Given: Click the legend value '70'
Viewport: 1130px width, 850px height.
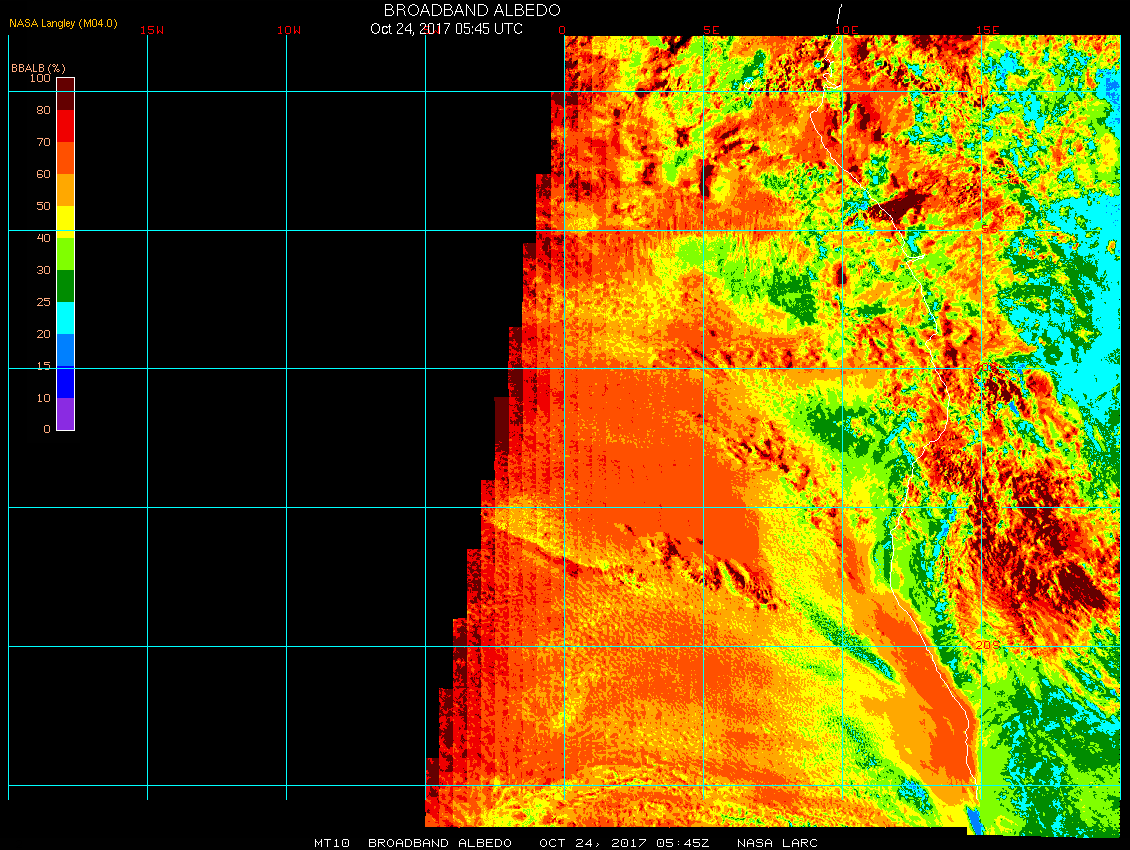Looking at the screenshot, I should pyautogui.click(x=43, y=142).
